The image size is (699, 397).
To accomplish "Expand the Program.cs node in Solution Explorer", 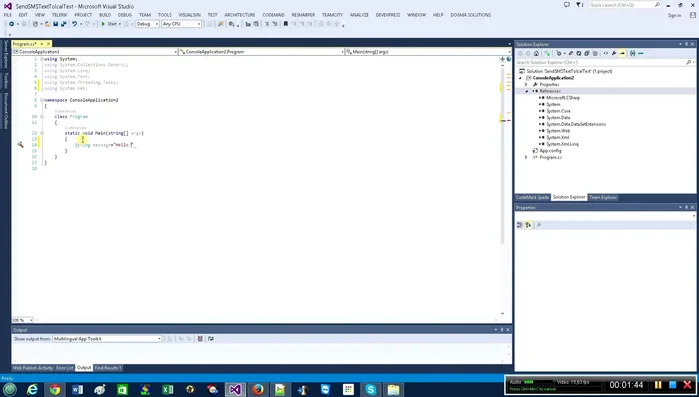I will (x=526, y=157).
